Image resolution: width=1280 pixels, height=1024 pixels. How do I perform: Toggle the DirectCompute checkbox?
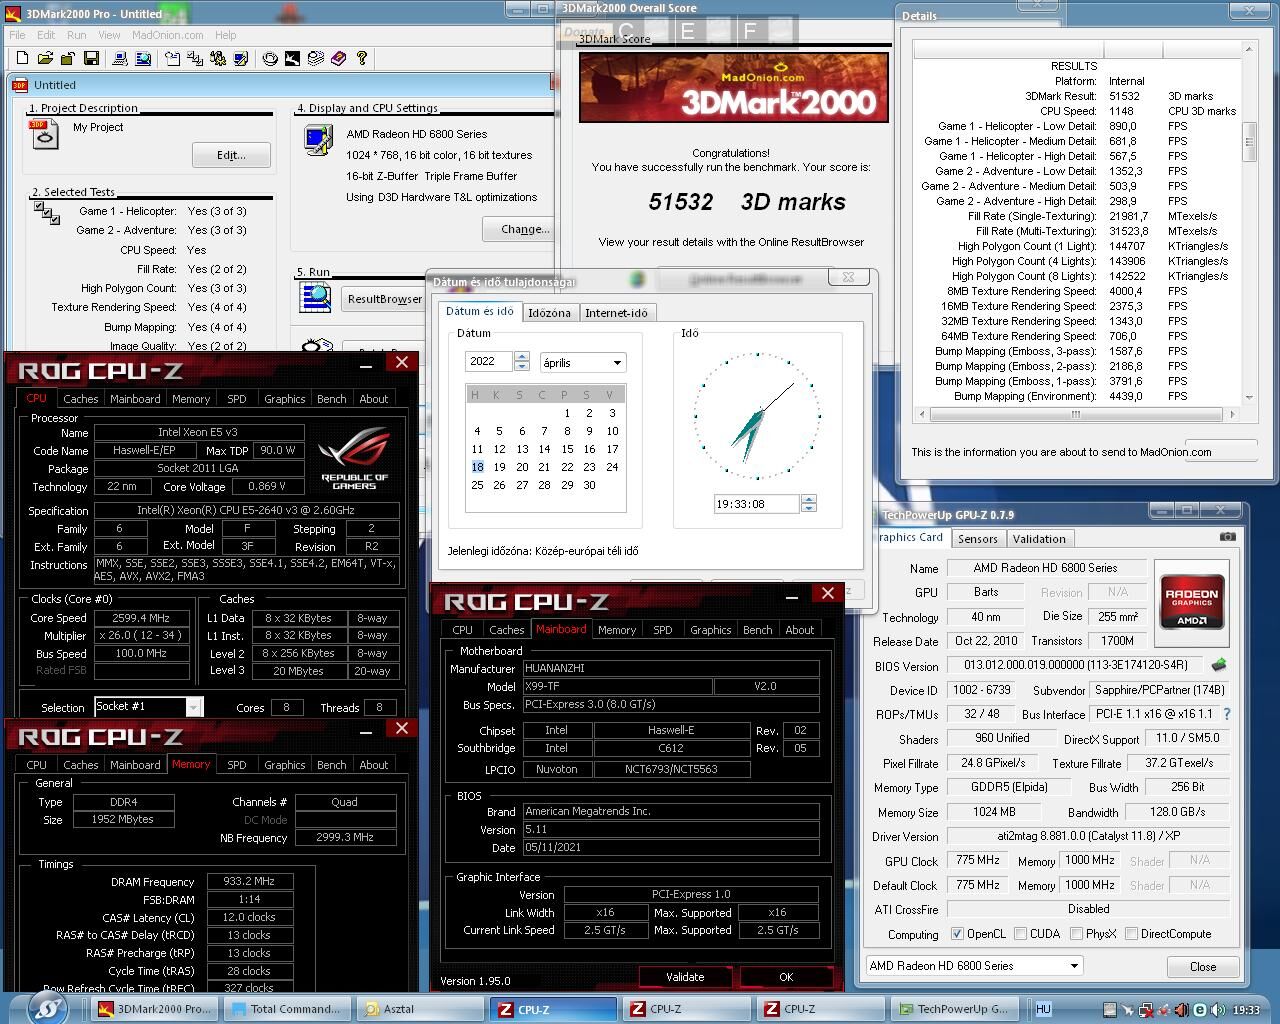coord(1131,934)
